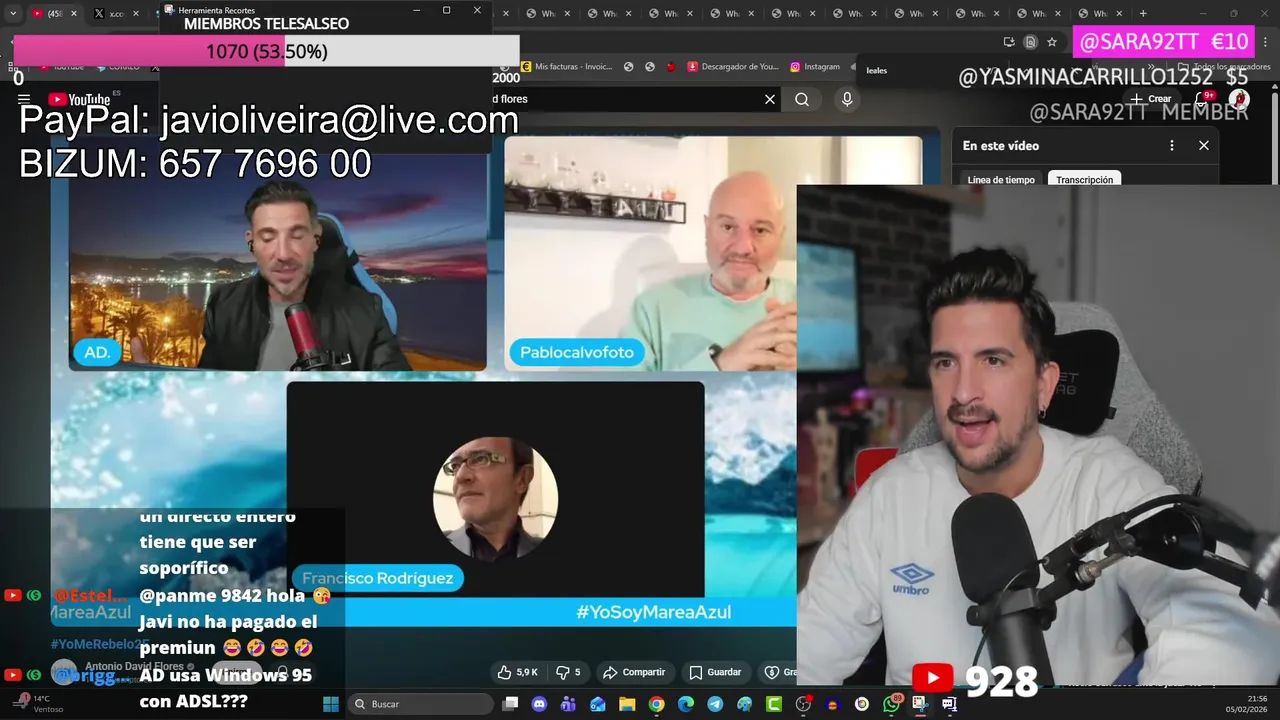The image size is (1280, 720).
Task: Save the video with Guardar
Action: tap(715, 672)
